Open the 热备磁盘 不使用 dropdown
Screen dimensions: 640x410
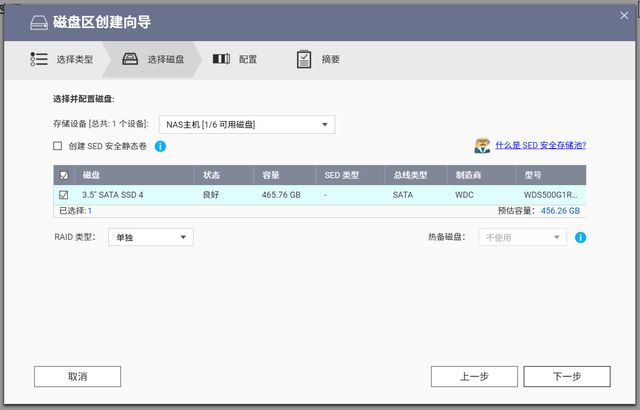pyautogui.click(x=522, y=237)
